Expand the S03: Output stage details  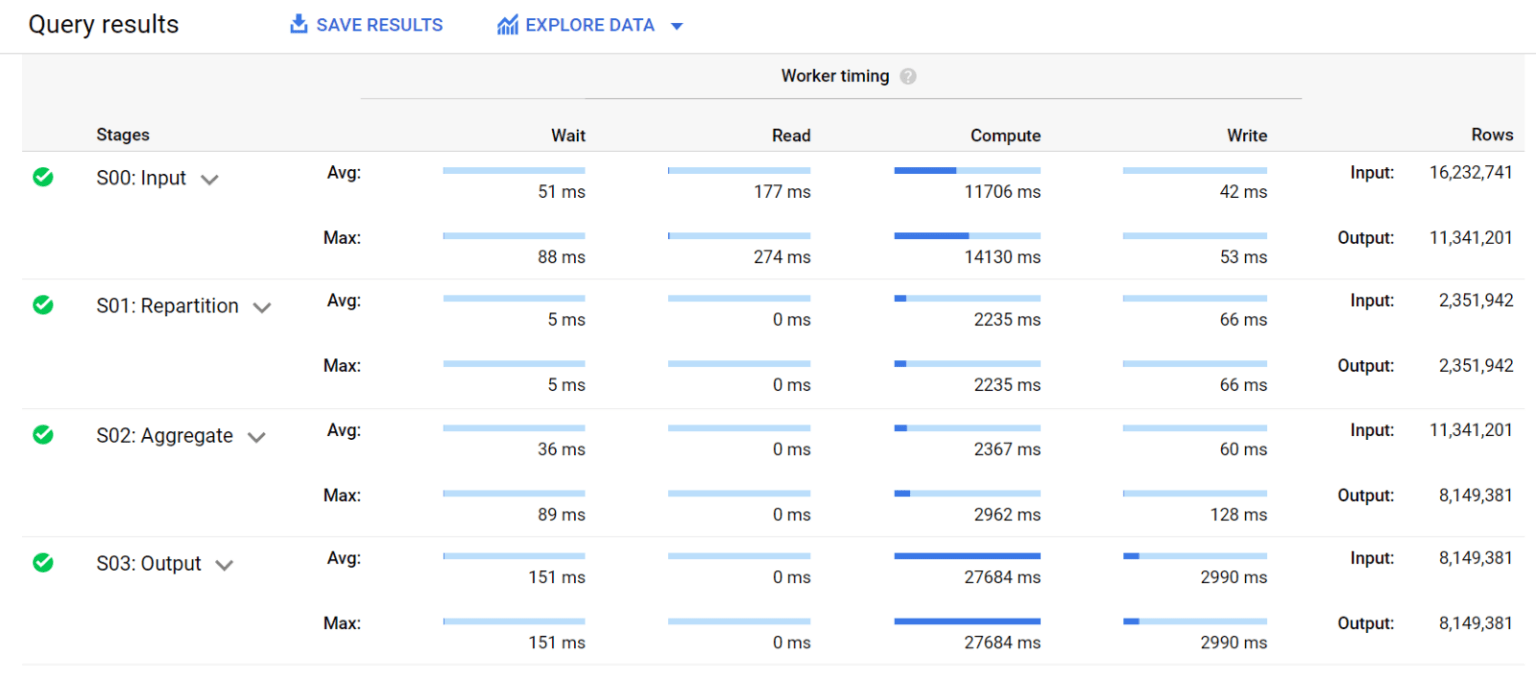224,564
